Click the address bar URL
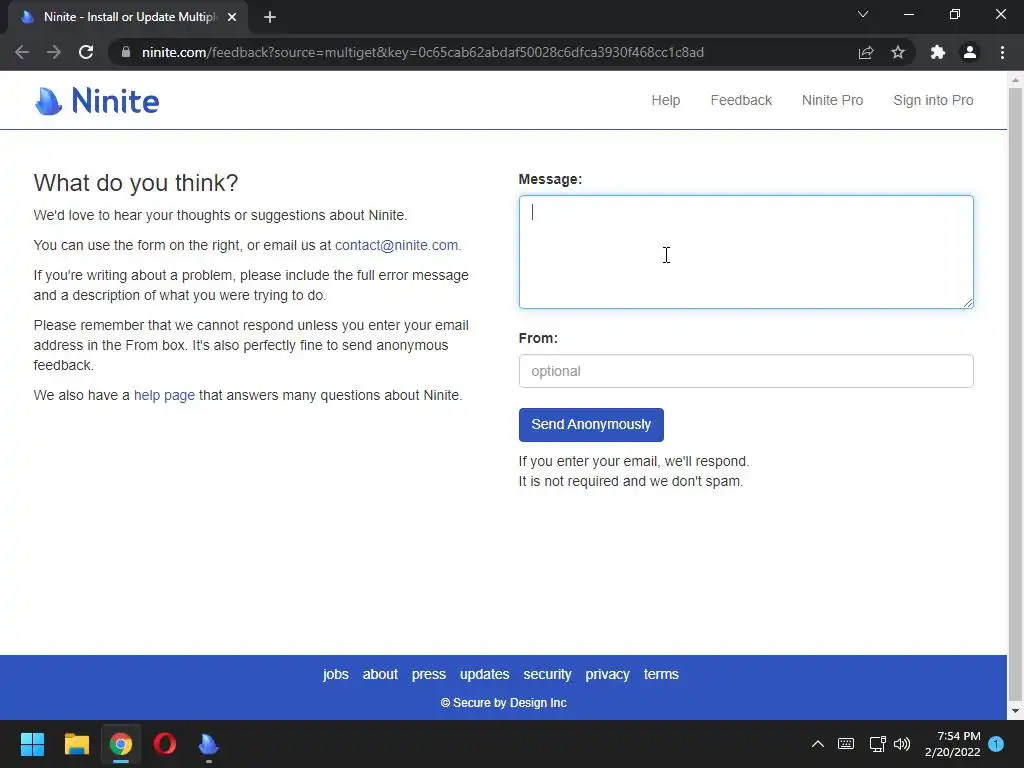The width and height of the screenshot is (1024, 768). pos(423,52)
